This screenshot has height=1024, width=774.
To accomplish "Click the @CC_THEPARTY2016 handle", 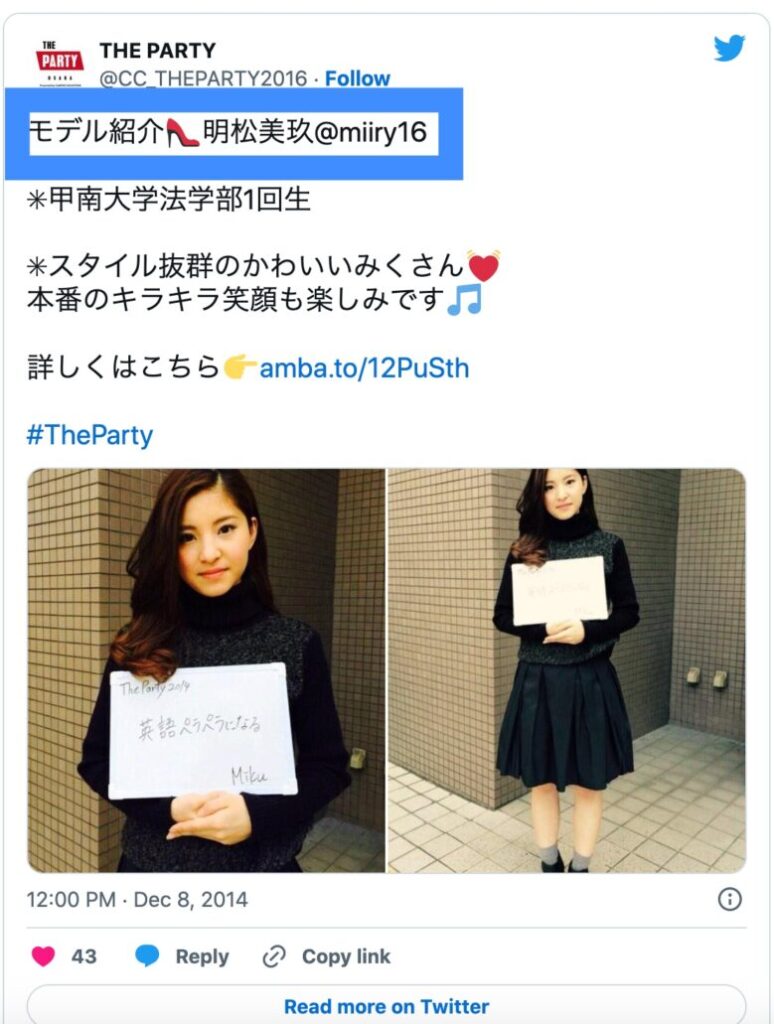I will tap(203, 78).
